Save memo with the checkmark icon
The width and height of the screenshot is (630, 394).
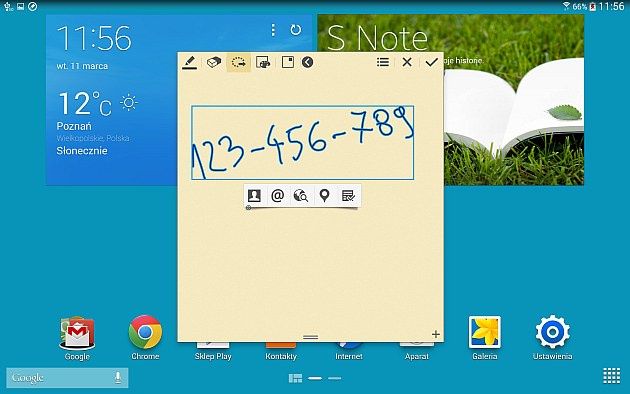(432, 62)
